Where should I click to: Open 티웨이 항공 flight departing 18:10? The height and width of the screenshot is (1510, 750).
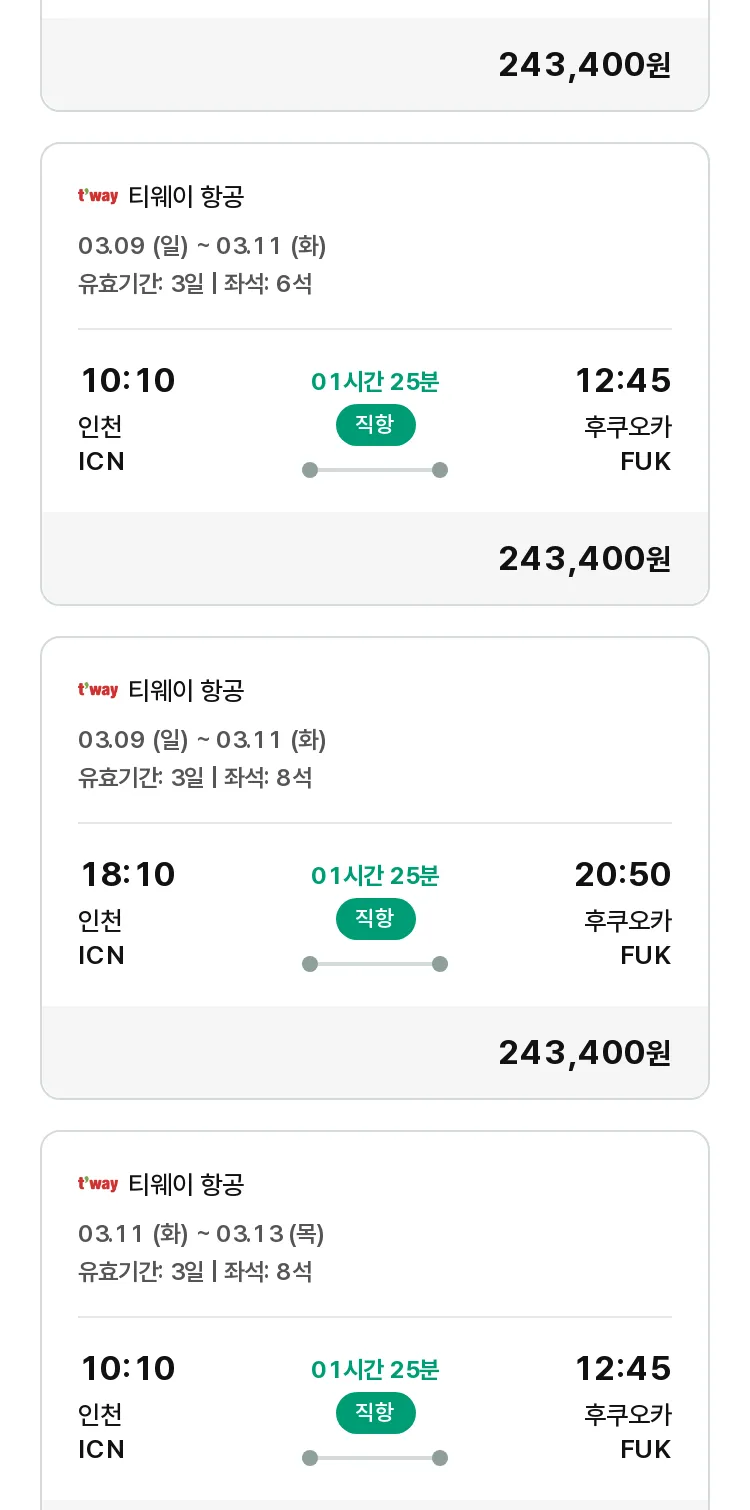point(375,868)
